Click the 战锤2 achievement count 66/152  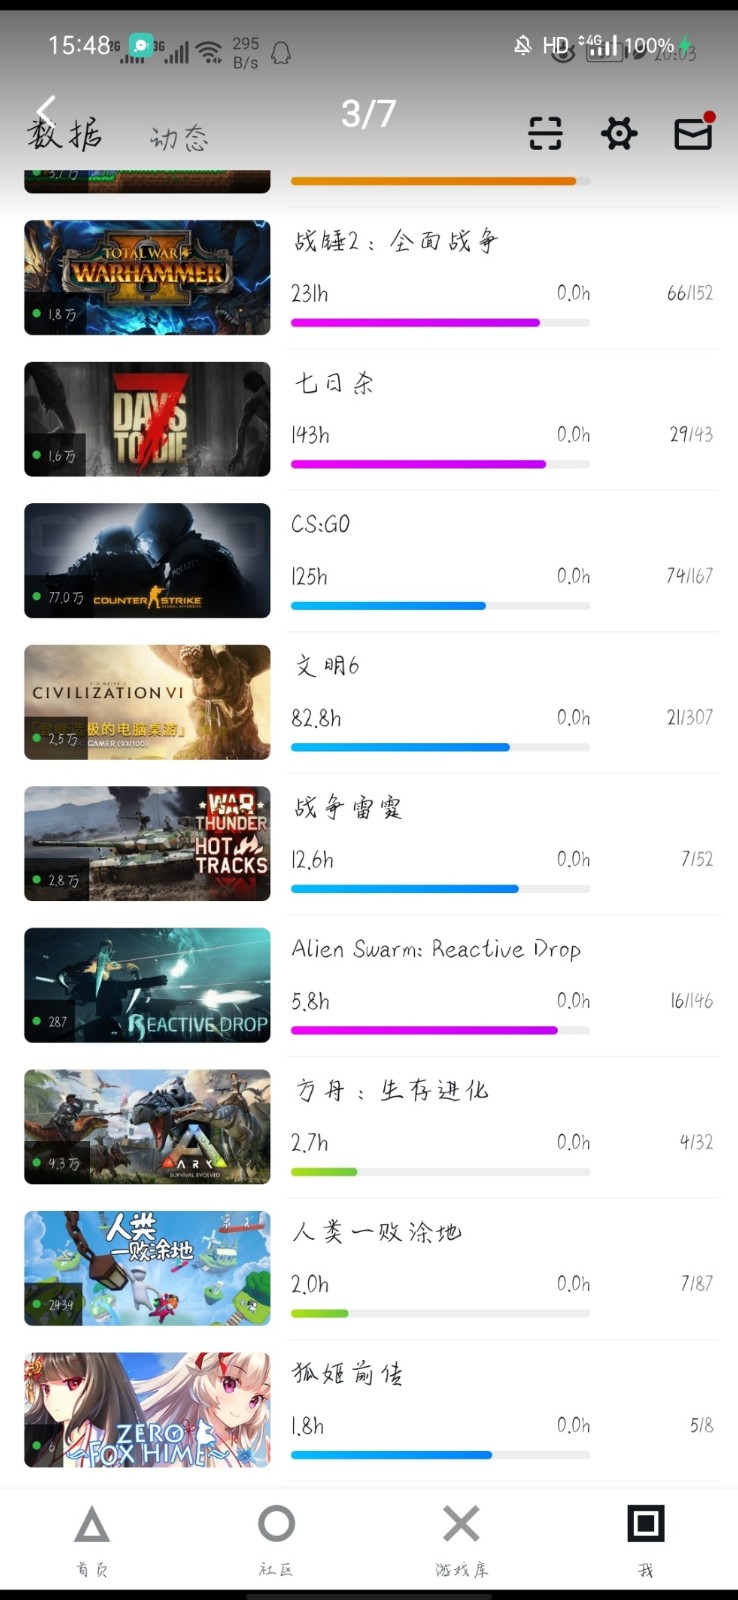click(690, 293)
